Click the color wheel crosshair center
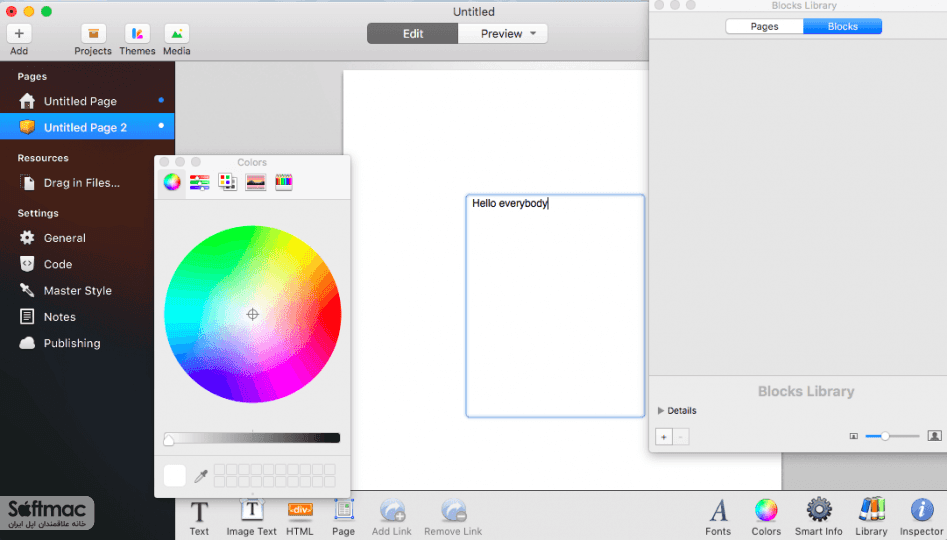947x540 pixels. (252, 314)
